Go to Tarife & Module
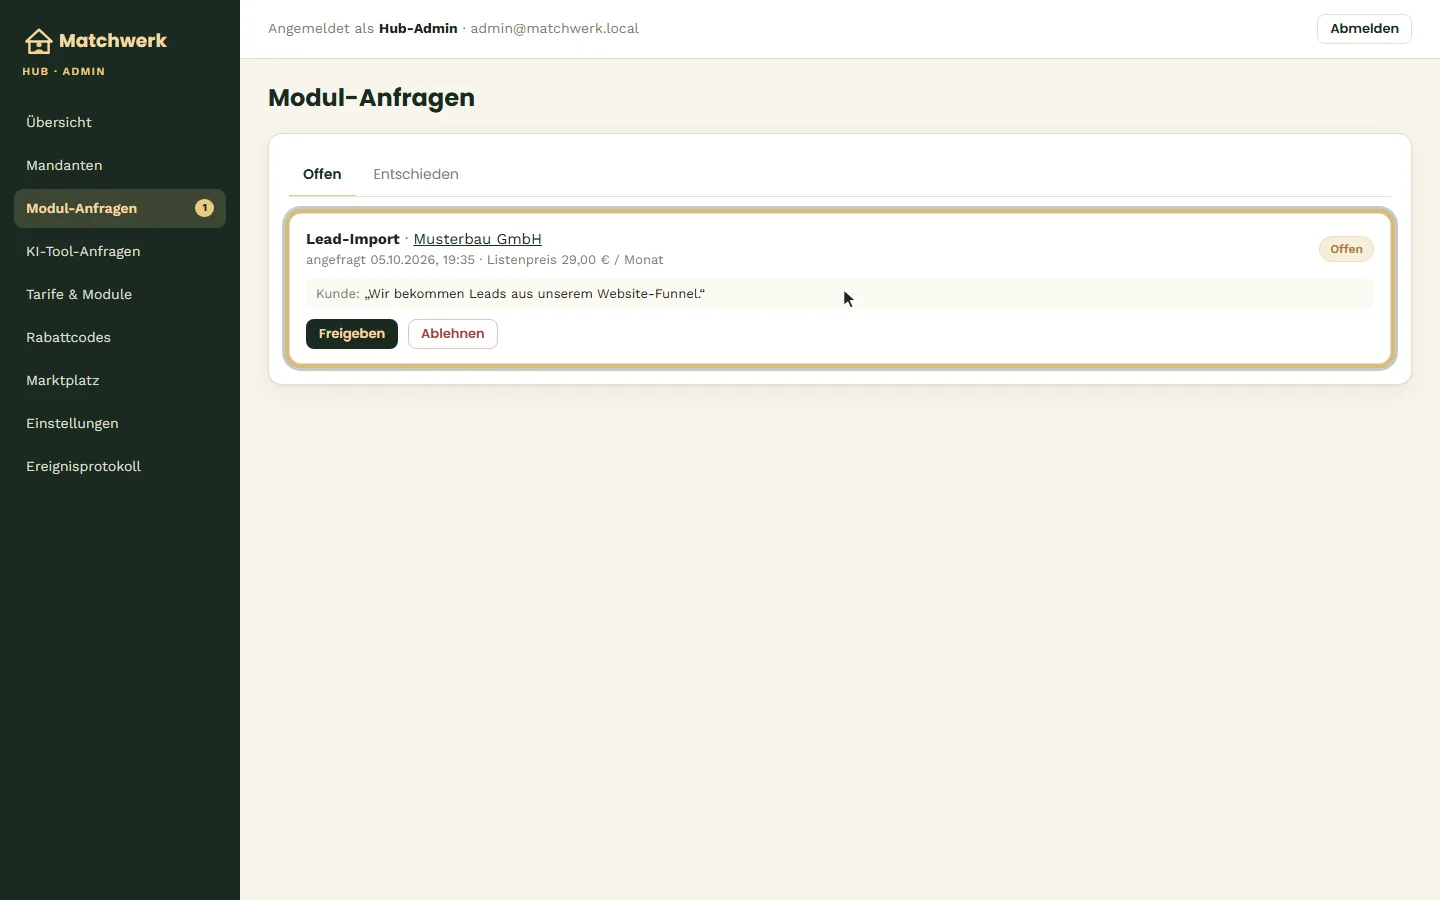The image size is (1440, 900). [x=120, y=294]
